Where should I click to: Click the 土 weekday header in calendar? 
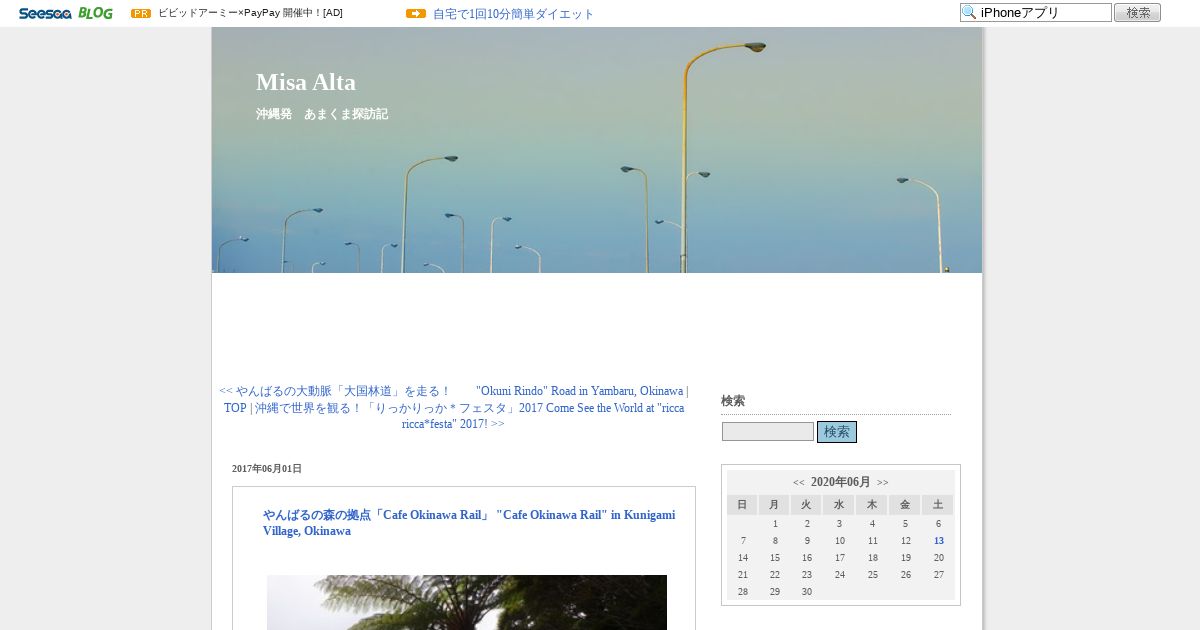coord(938,505)
